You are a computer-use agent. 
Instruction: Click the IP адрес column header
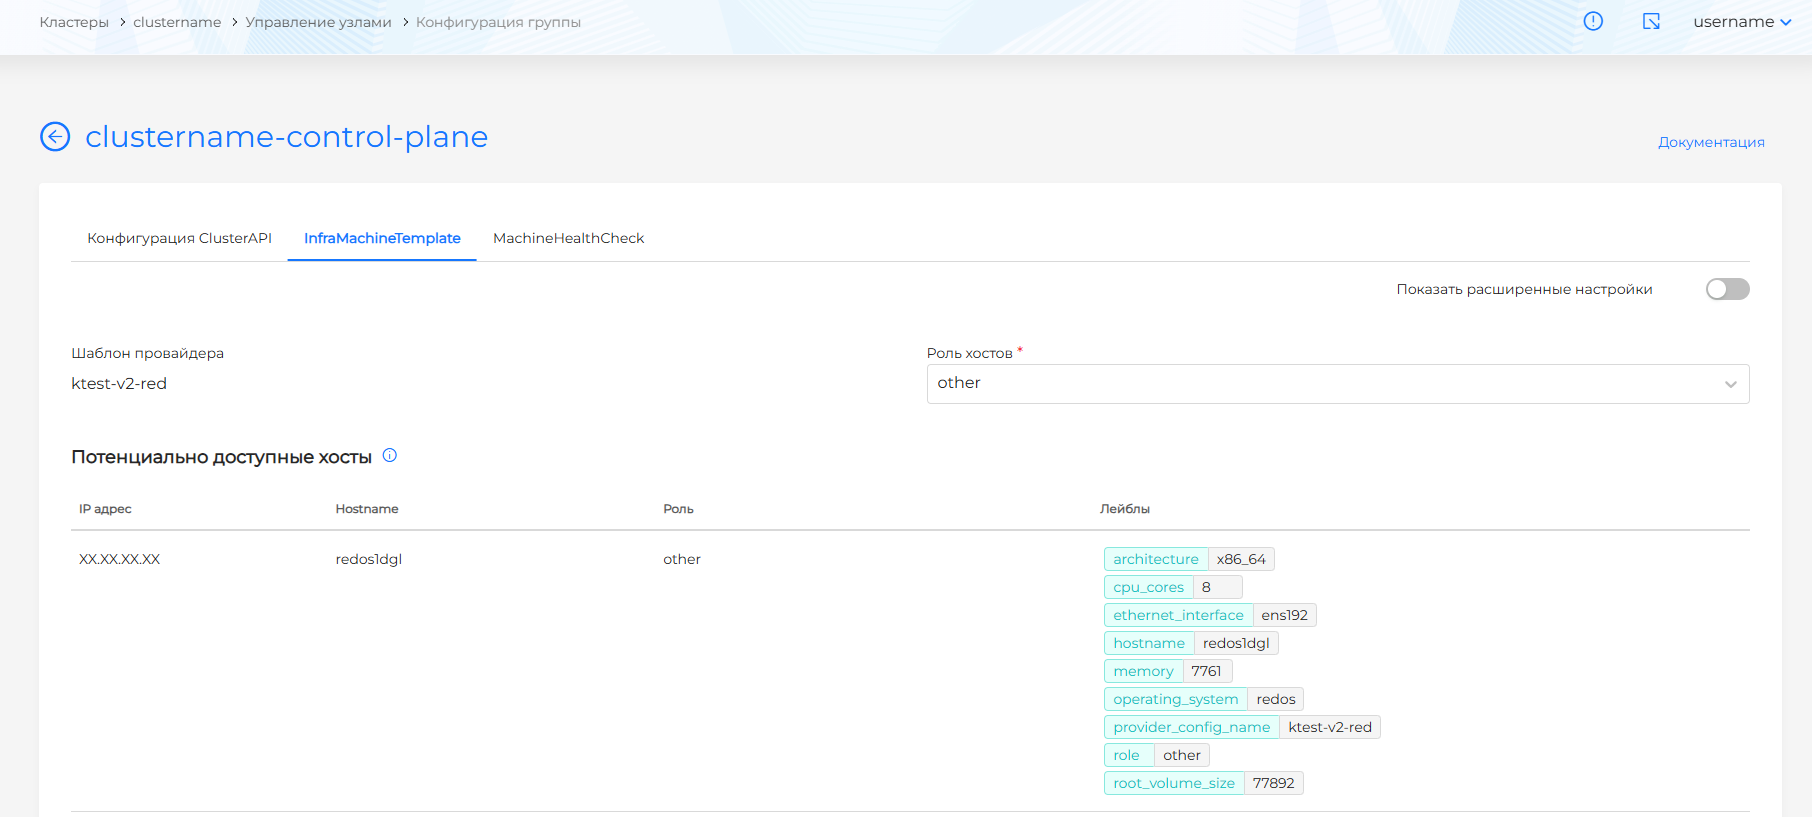point(105,509)
